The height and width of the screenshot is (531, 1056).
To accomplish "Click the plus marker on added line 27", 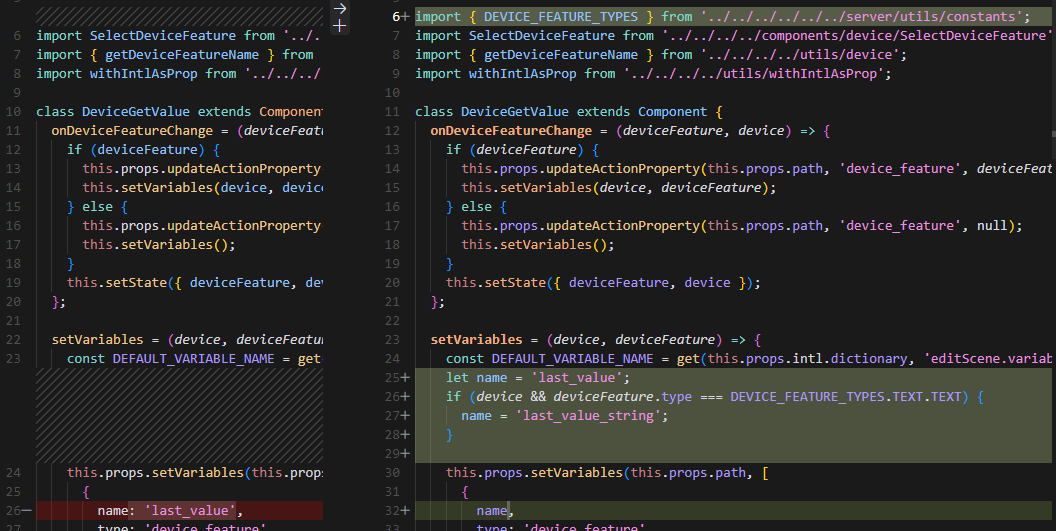I will (x=404, y=416).
